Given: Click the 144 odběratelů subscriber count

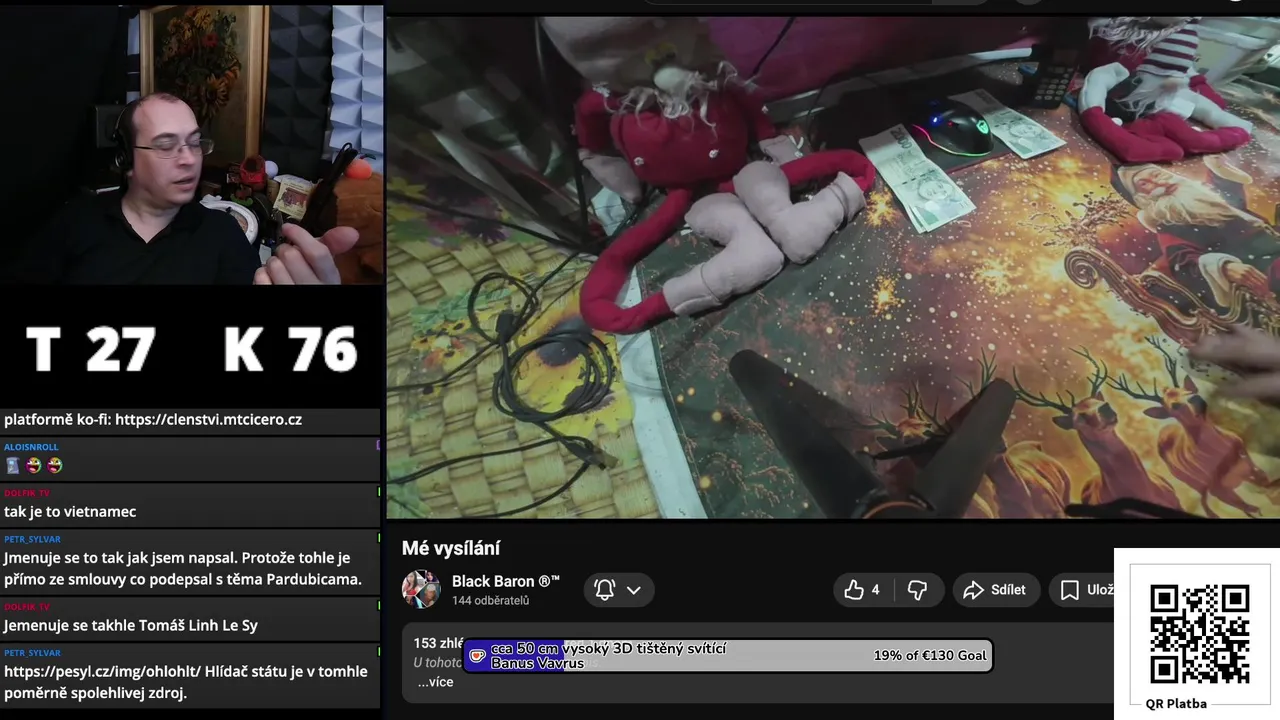Looking at the screenshot, I should (x=491, y=601).
